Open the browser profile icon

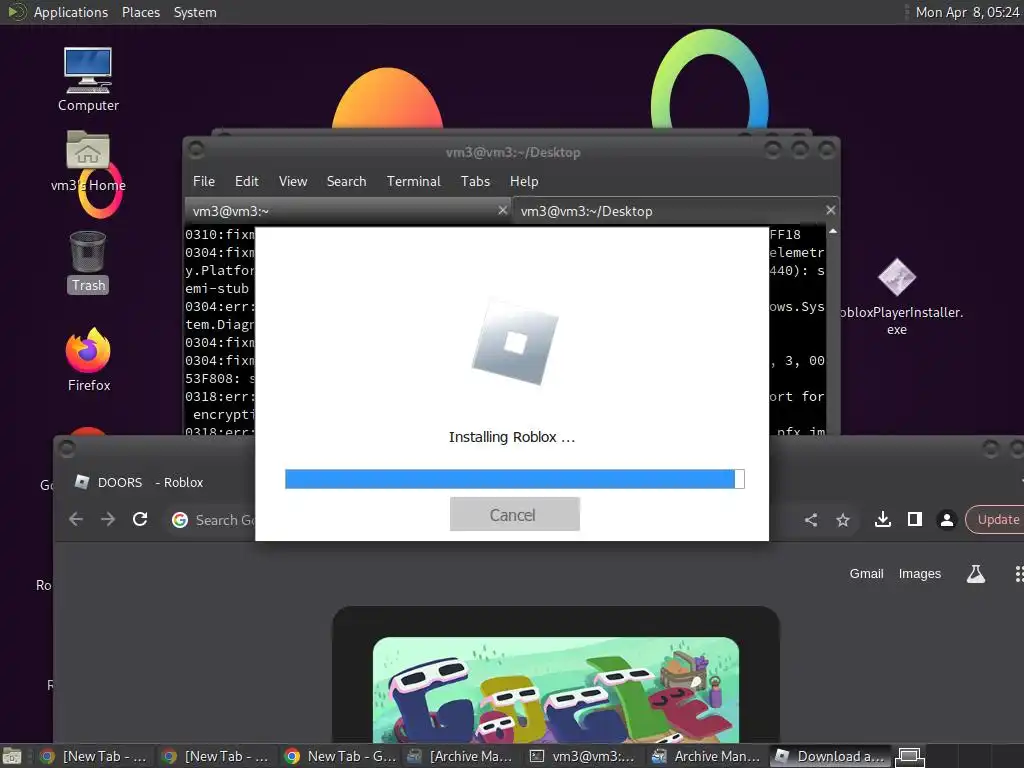pos(946,520)
